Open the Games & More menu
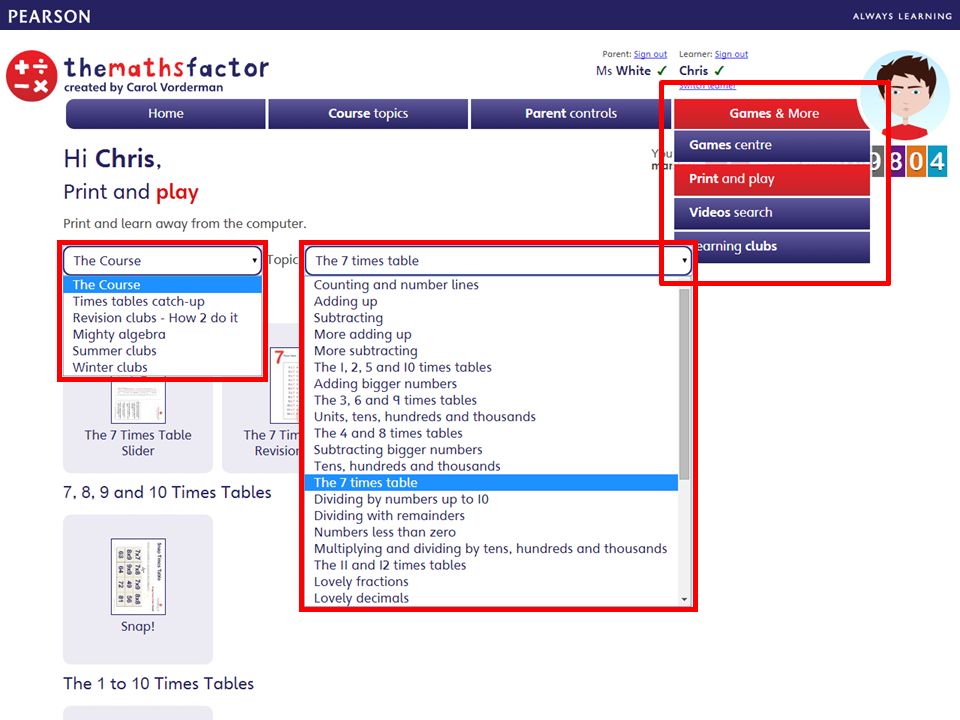Viewport: 960px width, 720px height. [x=774, y=113]
